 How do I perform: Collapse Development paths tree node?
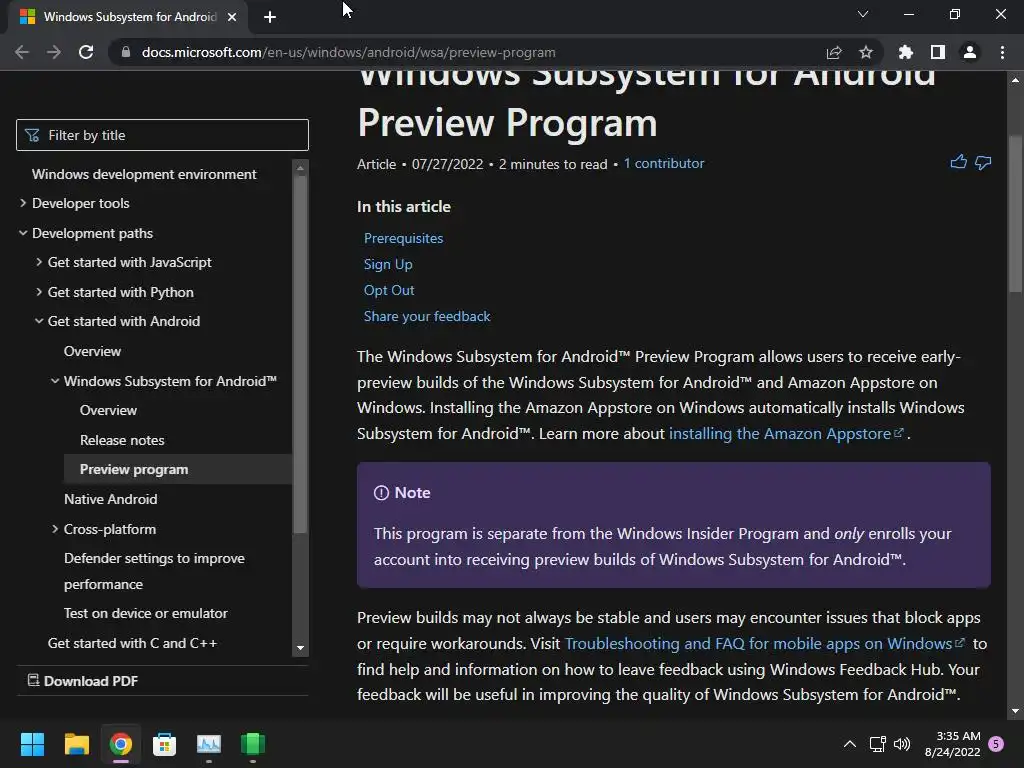pyautogui.click(x=23, y=233)
